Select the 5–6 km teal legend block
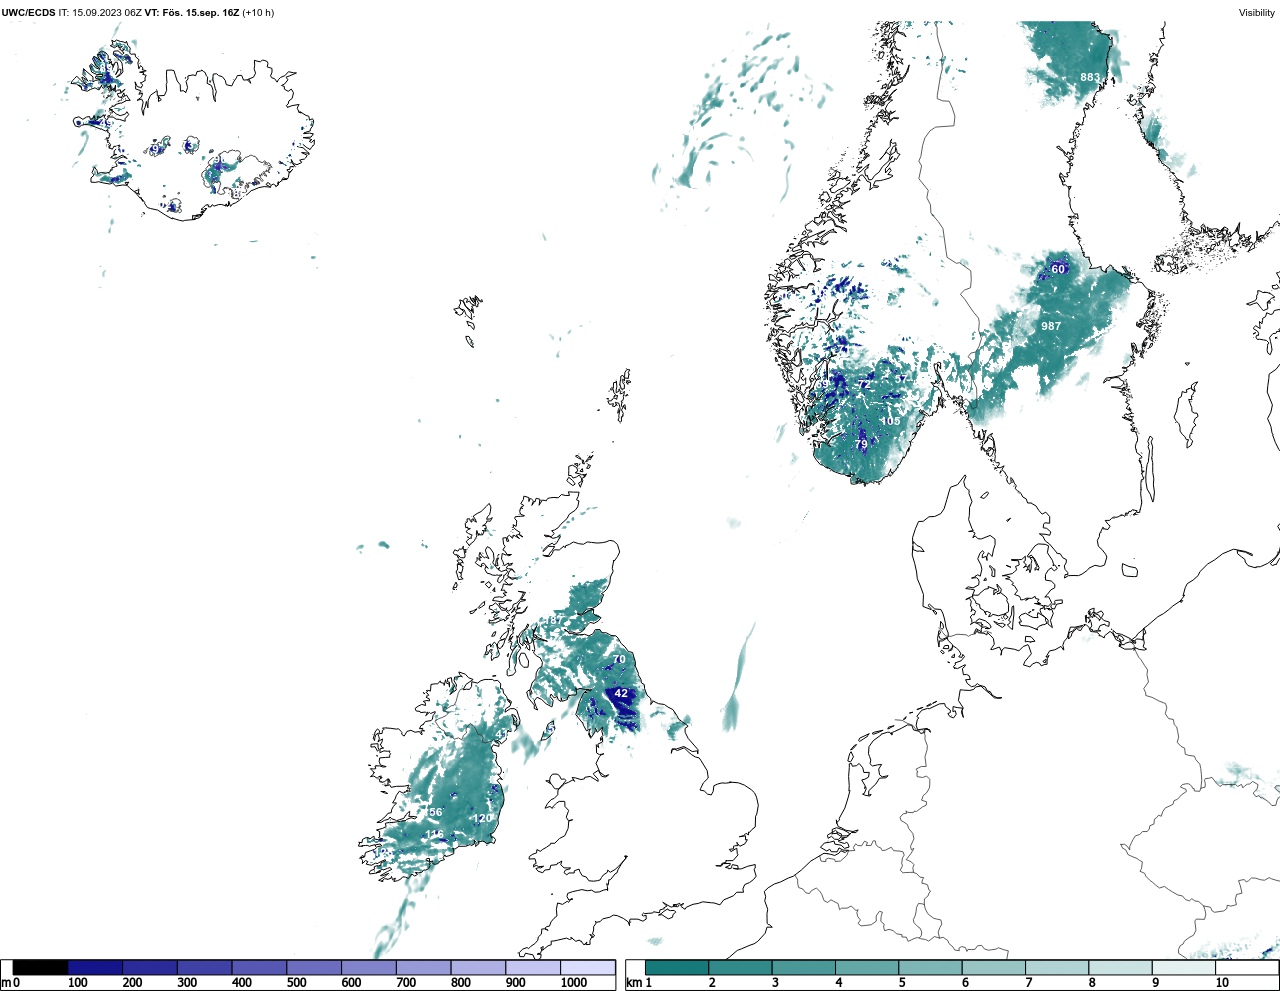This screenshot has height=991, width=1280. click(x=930, y=967)
